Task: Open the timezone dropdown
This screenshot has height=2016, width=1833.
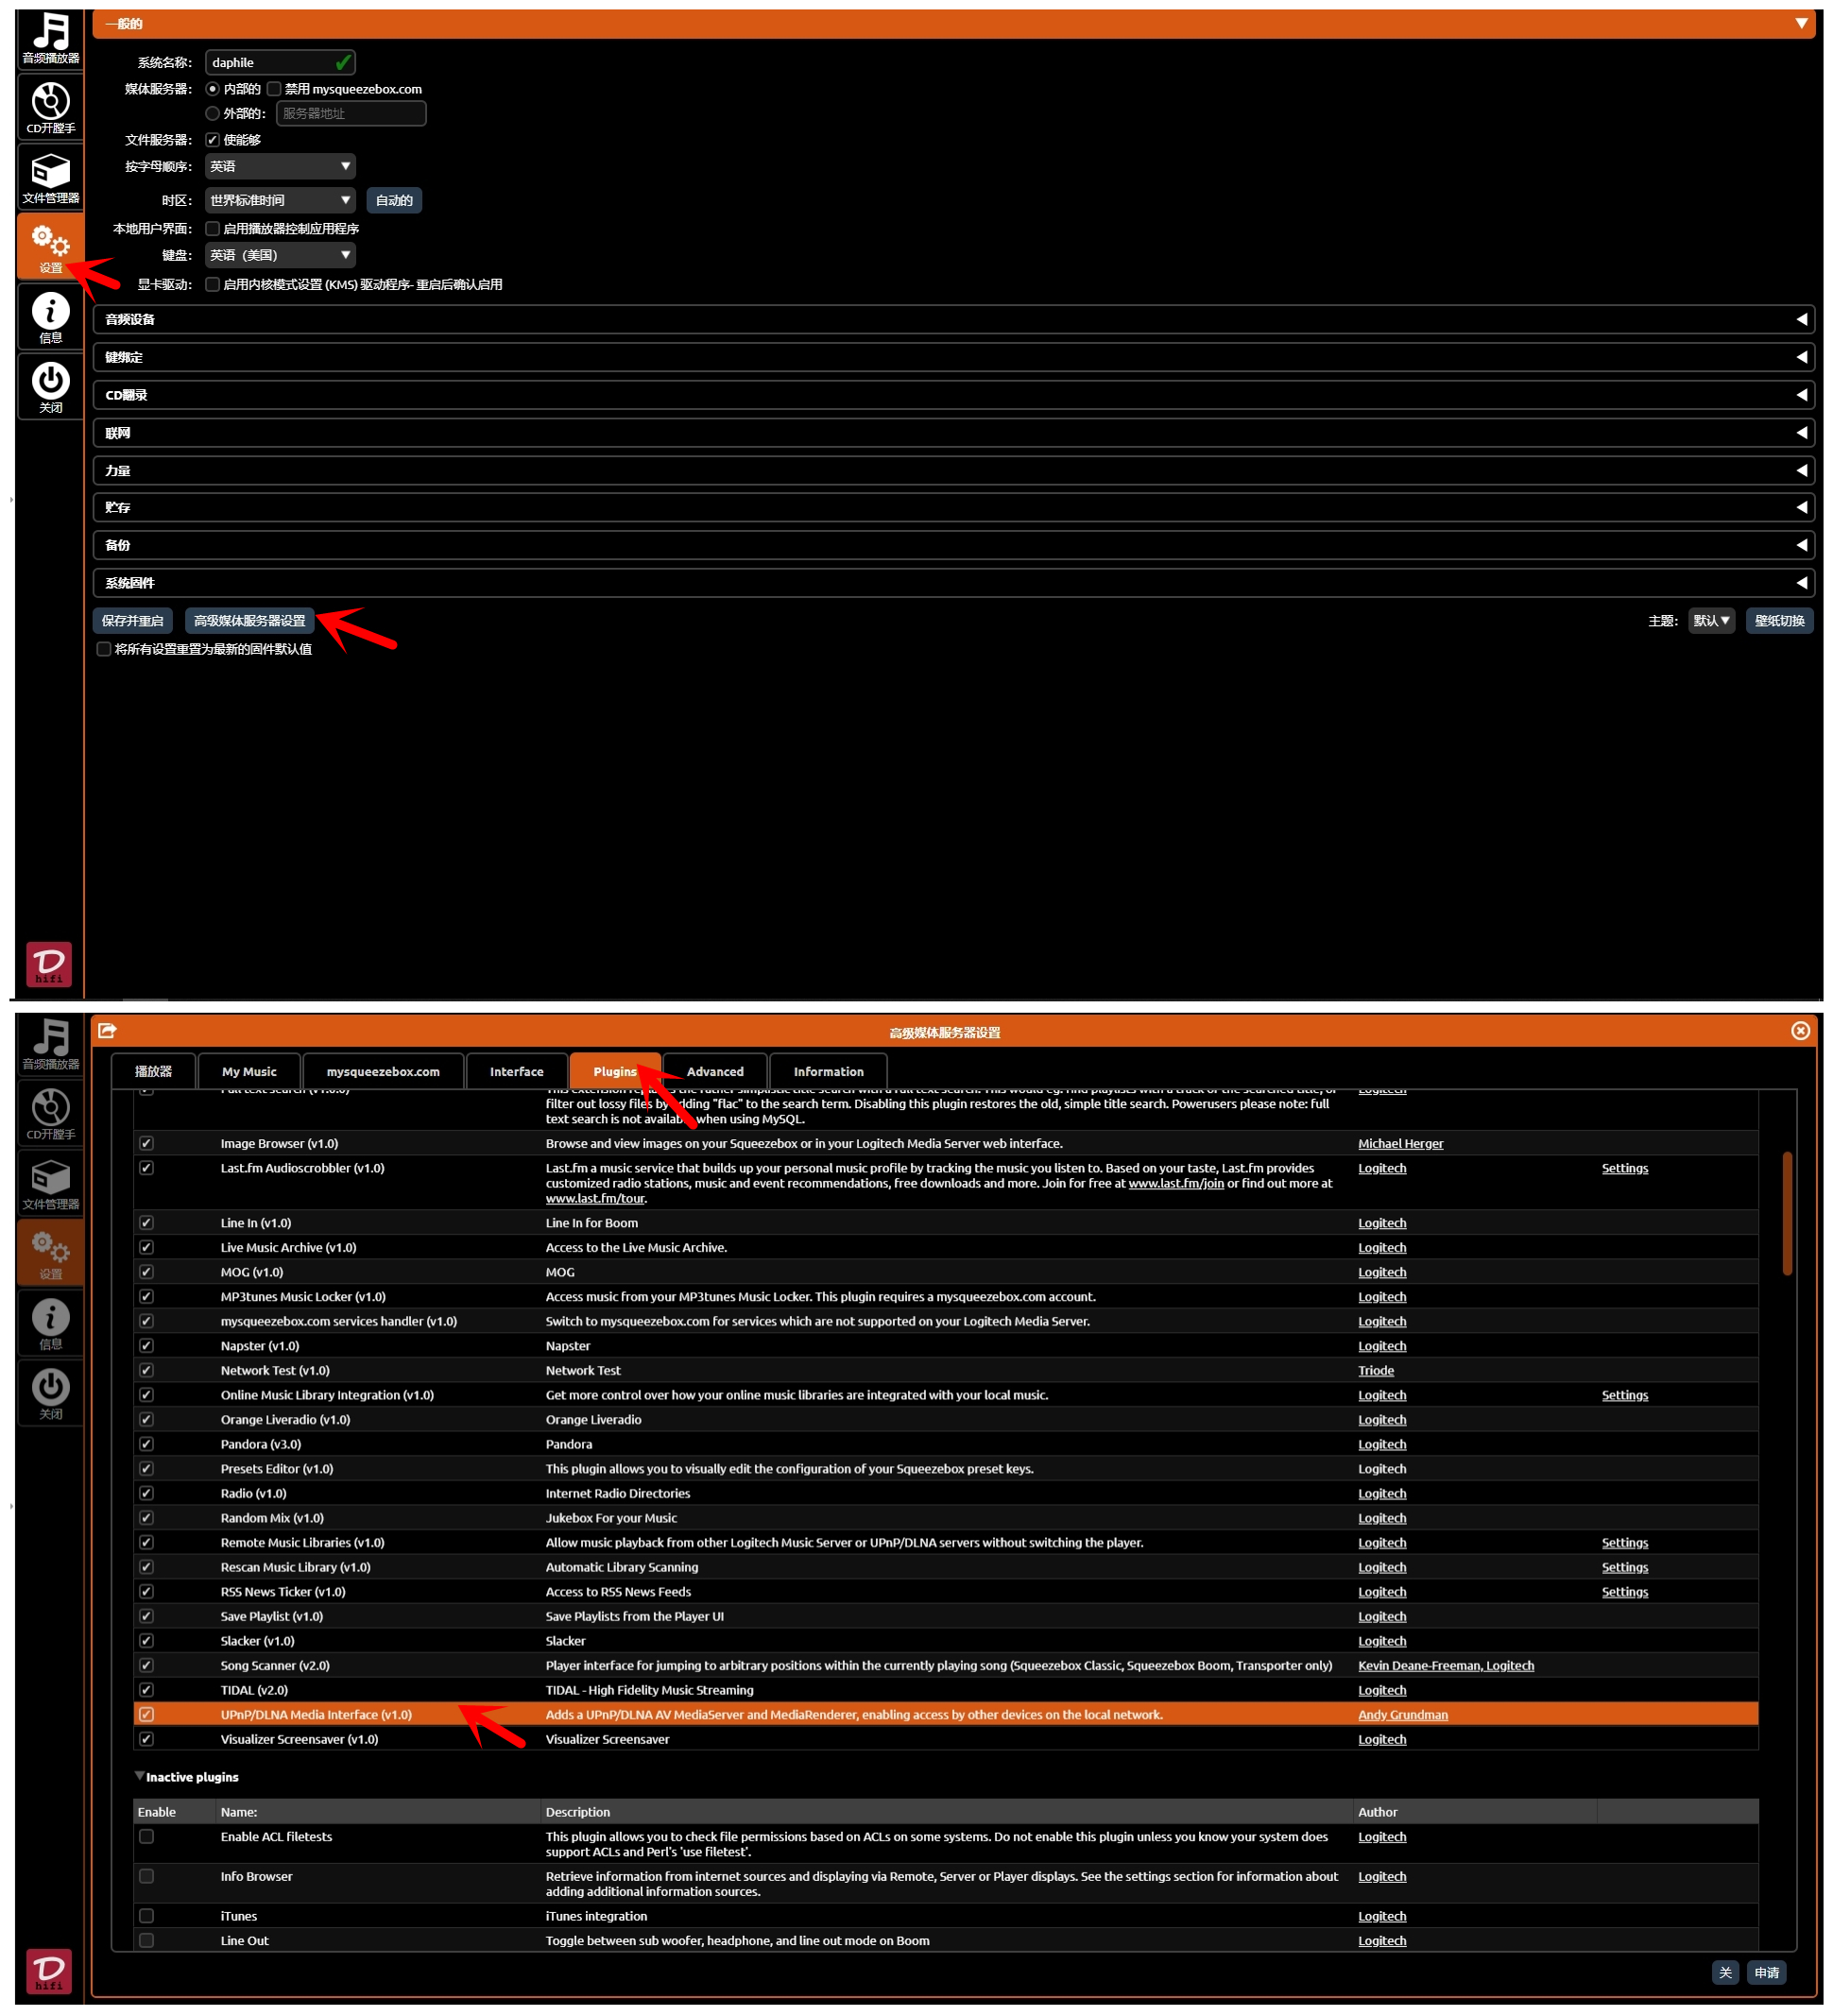Action: pos(280,200)
